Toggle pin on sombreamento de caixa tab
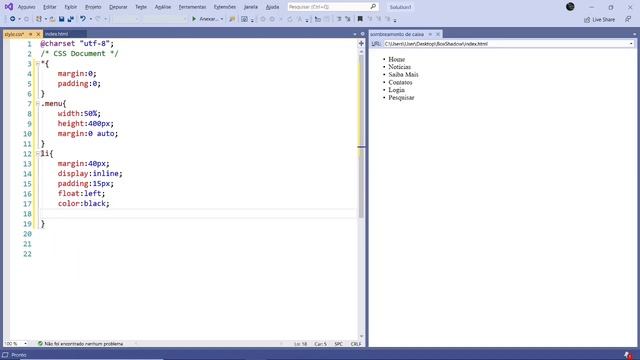The width and height of the screenshot is (640, 360). 430,34
